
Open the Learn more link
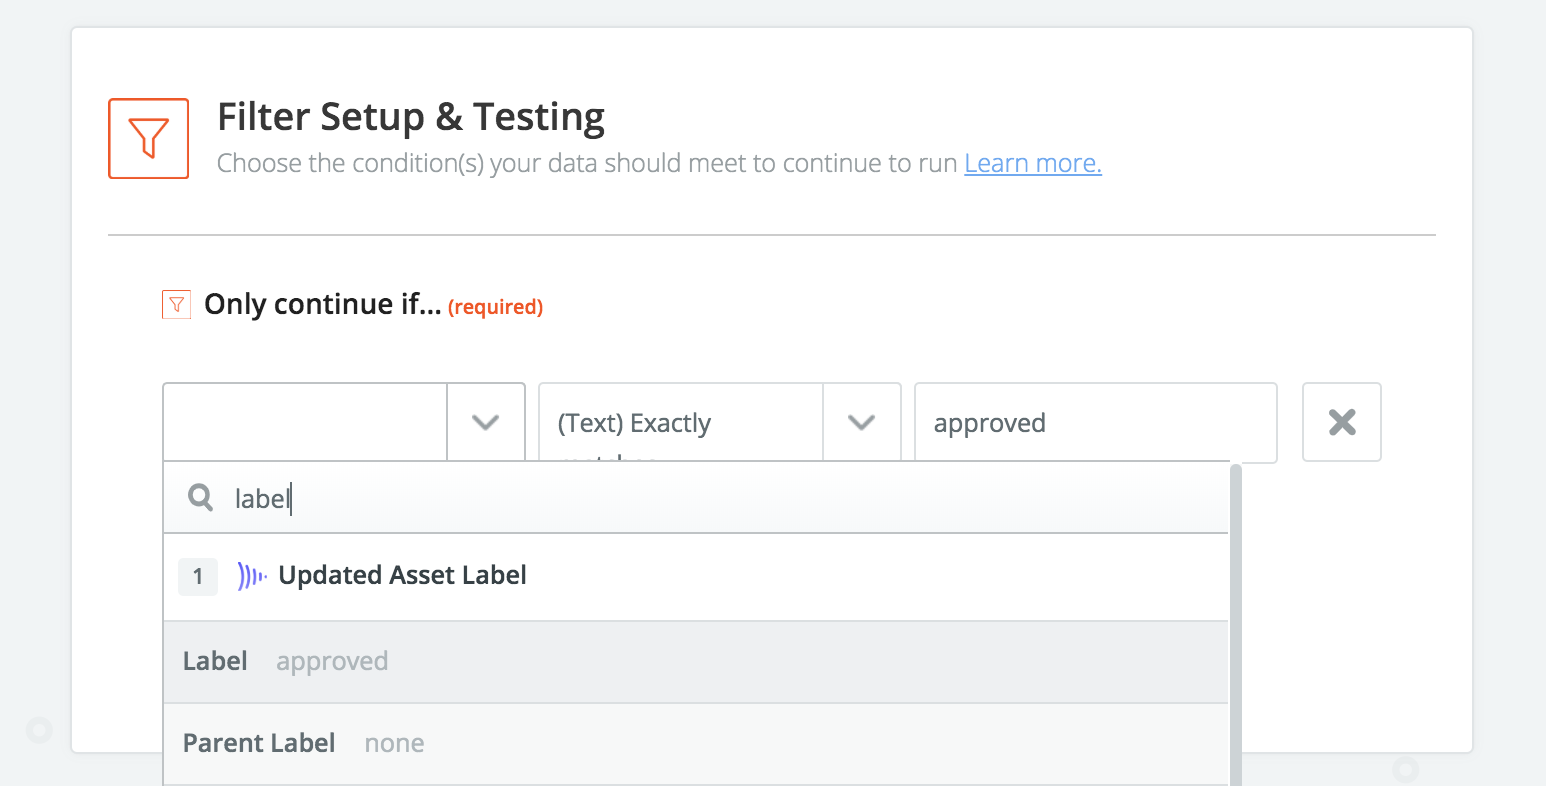point(1032,162)
